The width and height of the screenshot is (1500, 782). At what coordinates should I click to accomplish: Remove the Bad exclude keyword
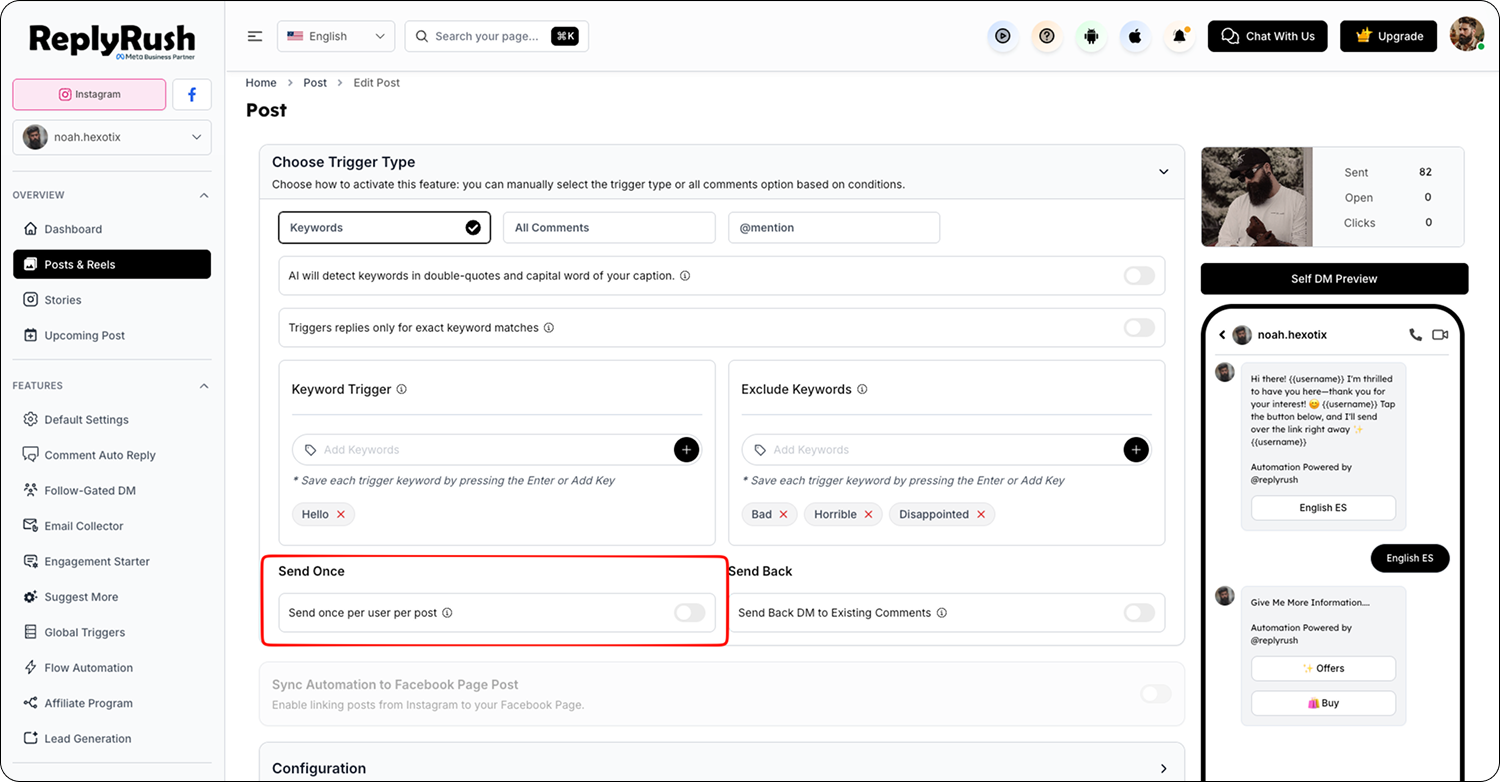[783, 514]
